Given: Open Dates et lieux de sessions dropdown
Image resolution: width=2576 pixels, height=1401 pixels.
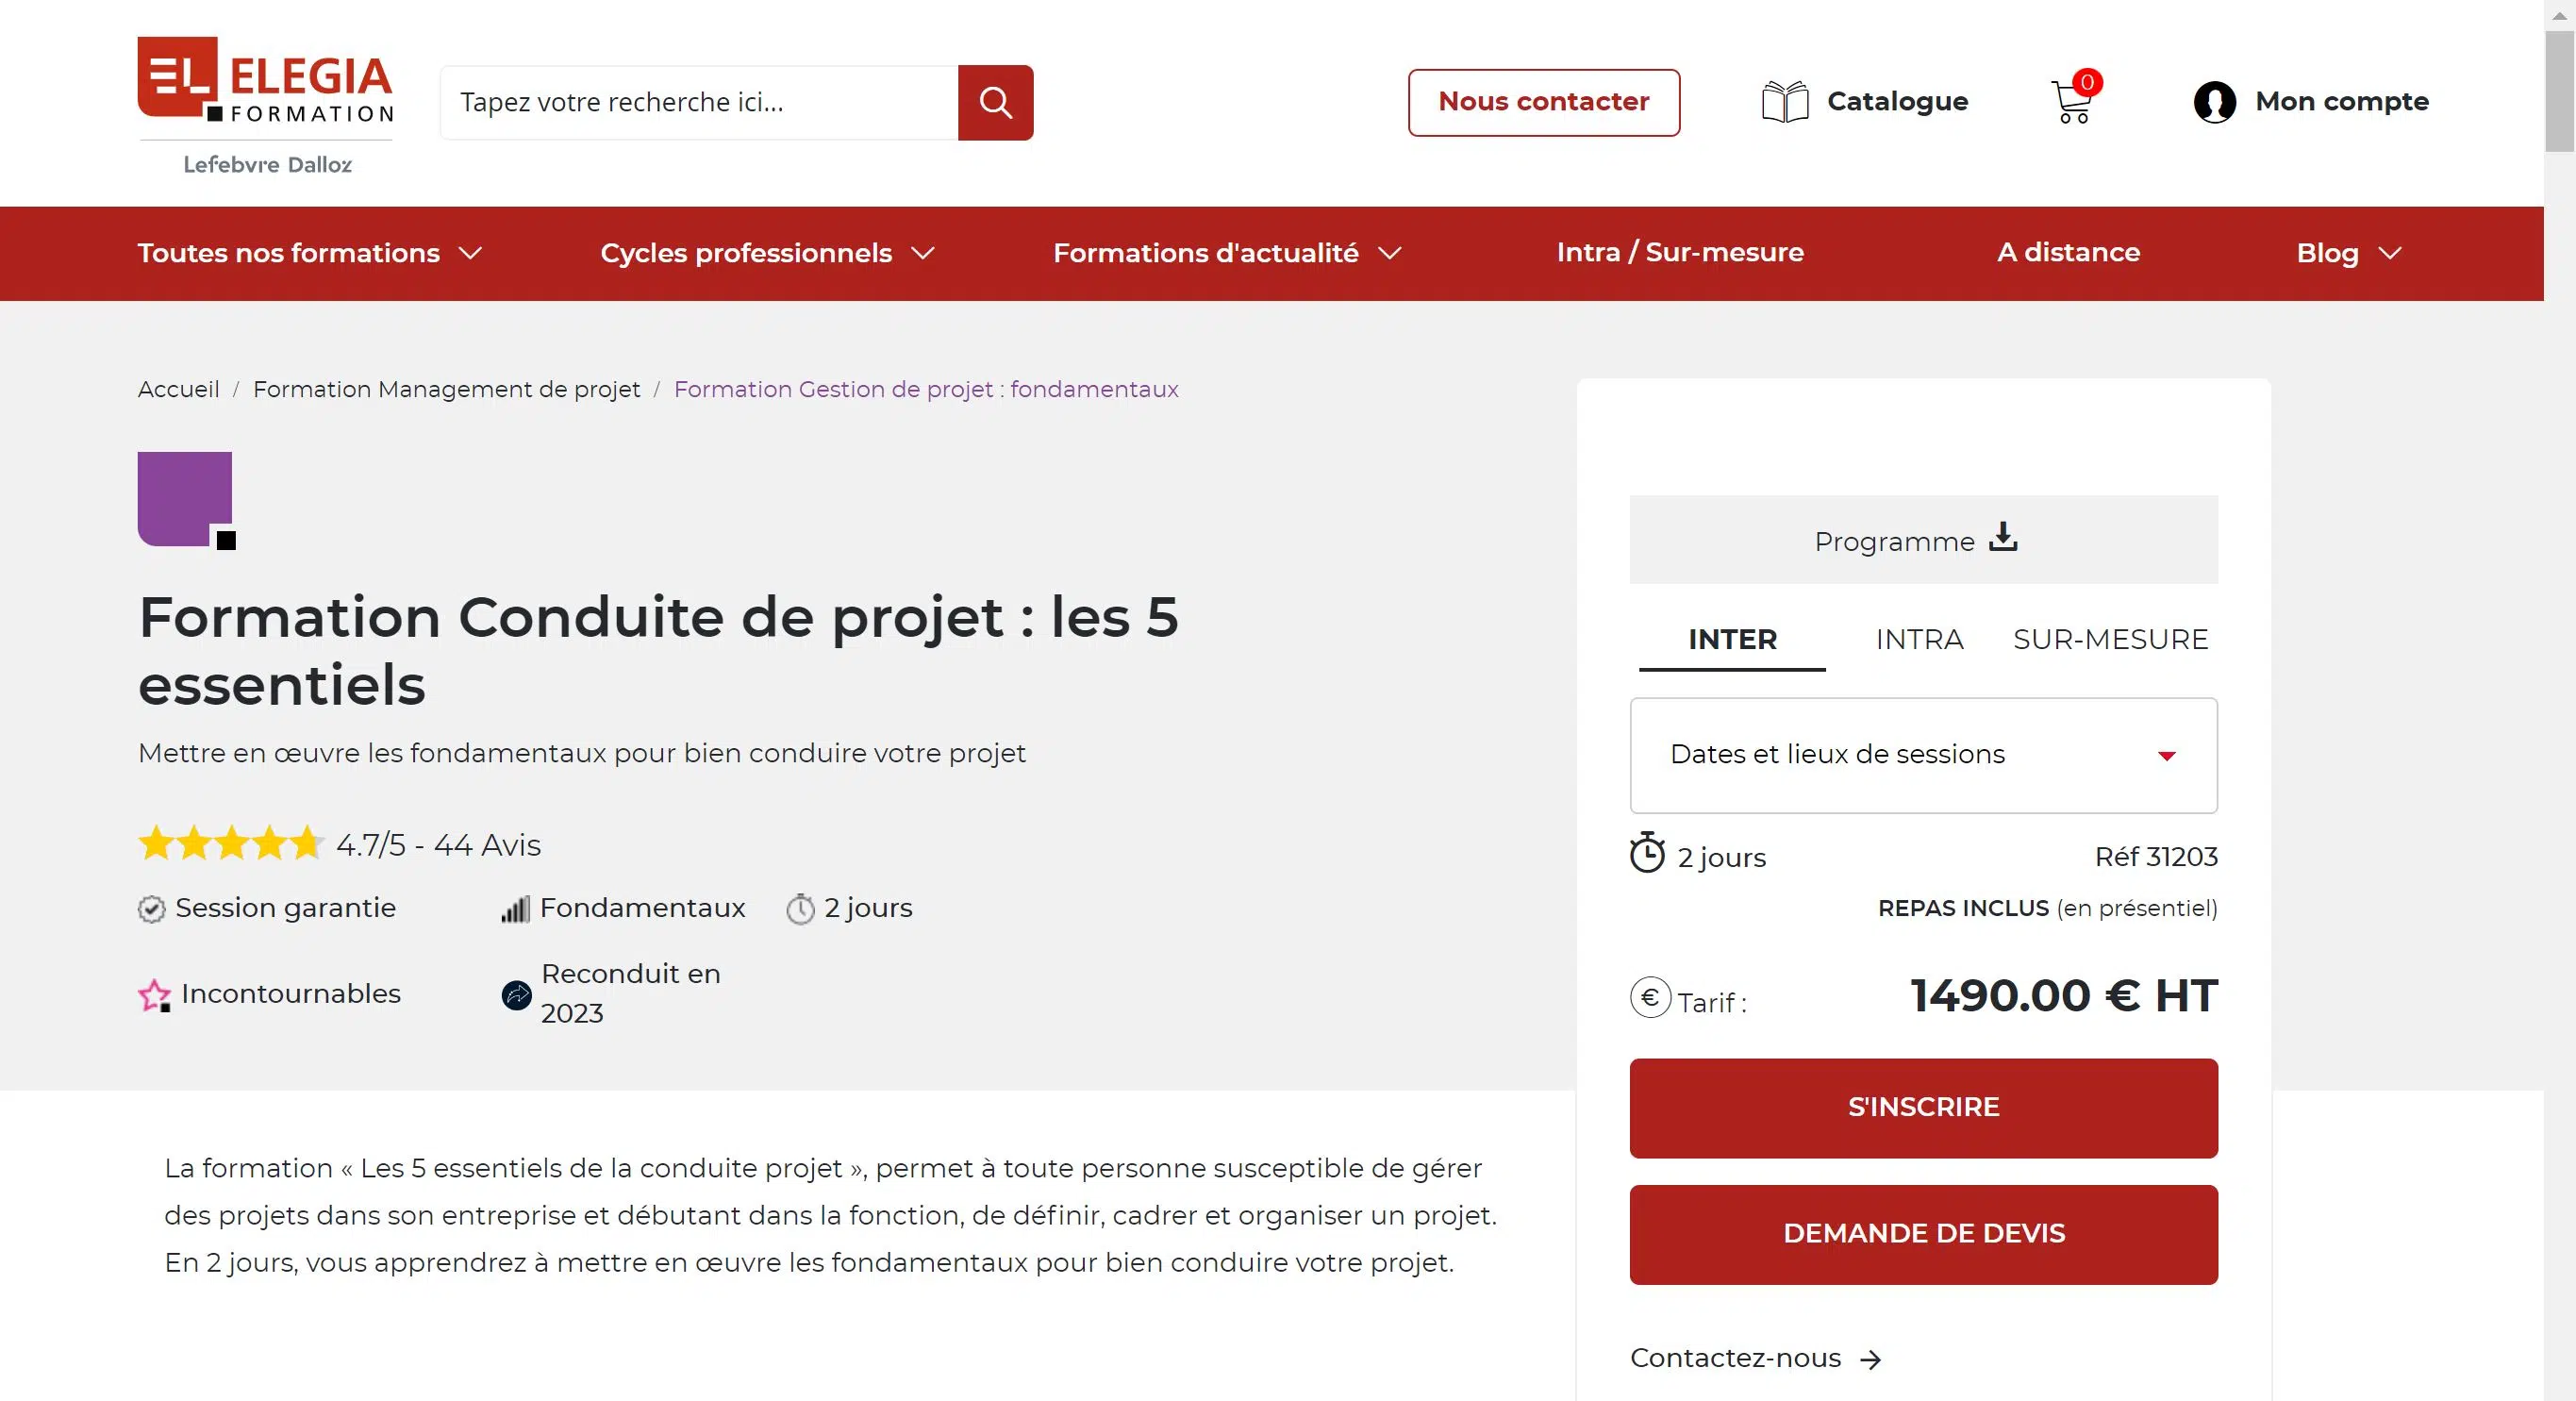Looking at the screenshot, I should [1923, 755].
